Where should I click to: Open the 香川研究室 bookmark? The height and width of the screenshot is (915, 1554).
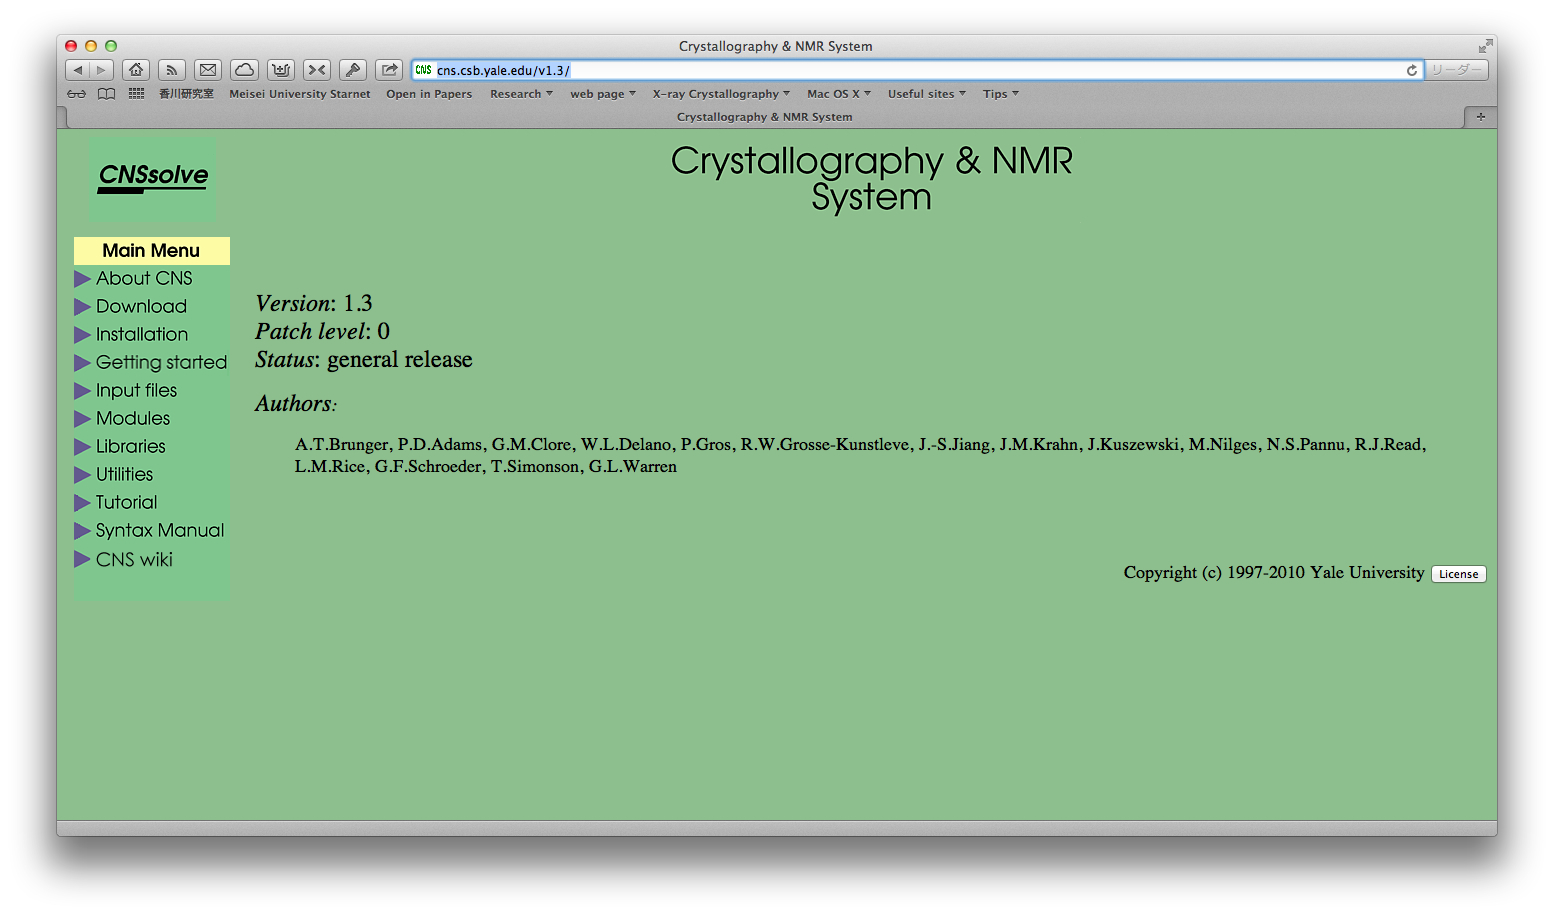pos(186,94)
